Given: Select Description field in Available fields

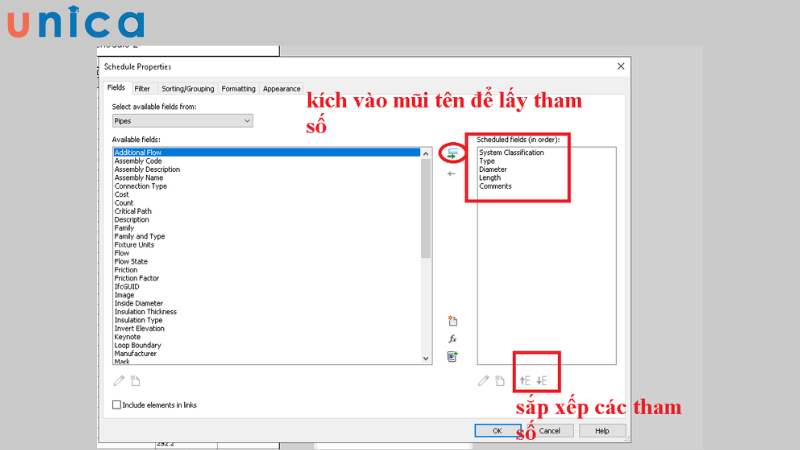Looking at the screenshot, I should pyautogui.click(x=132, y=219).
